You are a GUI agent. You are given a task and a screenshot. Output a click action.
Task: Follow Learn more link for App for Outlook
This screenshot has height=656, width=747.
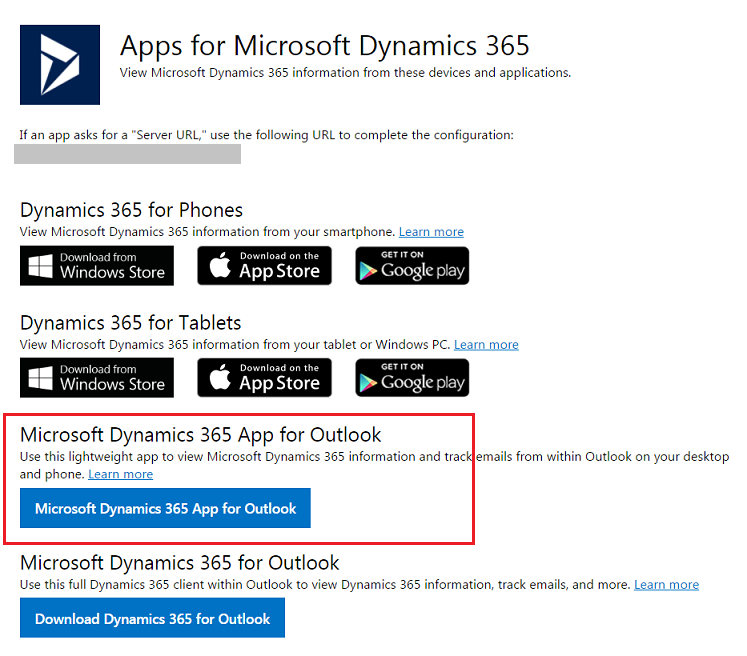pyautogui.click(x=121, y=474)
